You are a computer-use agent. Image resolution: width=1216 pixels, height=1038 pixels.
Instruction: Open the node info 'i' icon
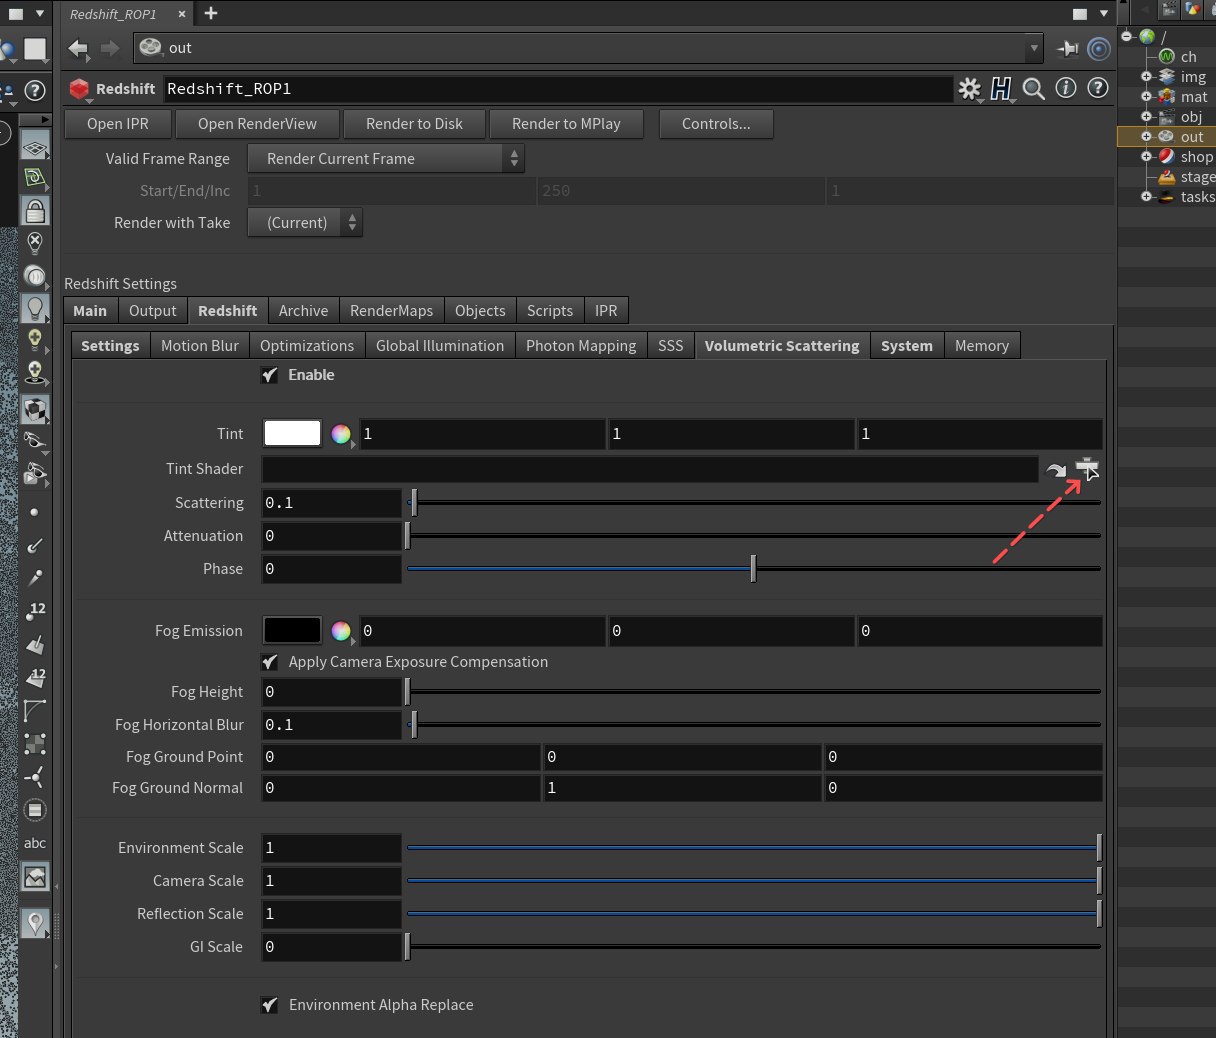1066,88
